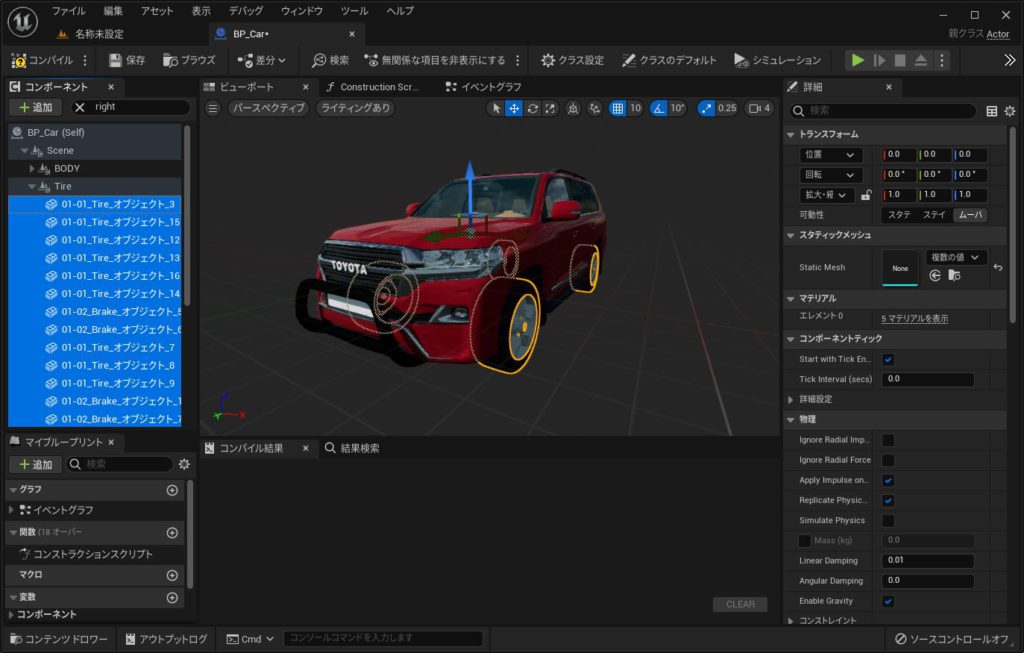This screenshot has width=1024, height=653.
Task: Switch to the イベントグラフ tab
Action: click(485, 87)
